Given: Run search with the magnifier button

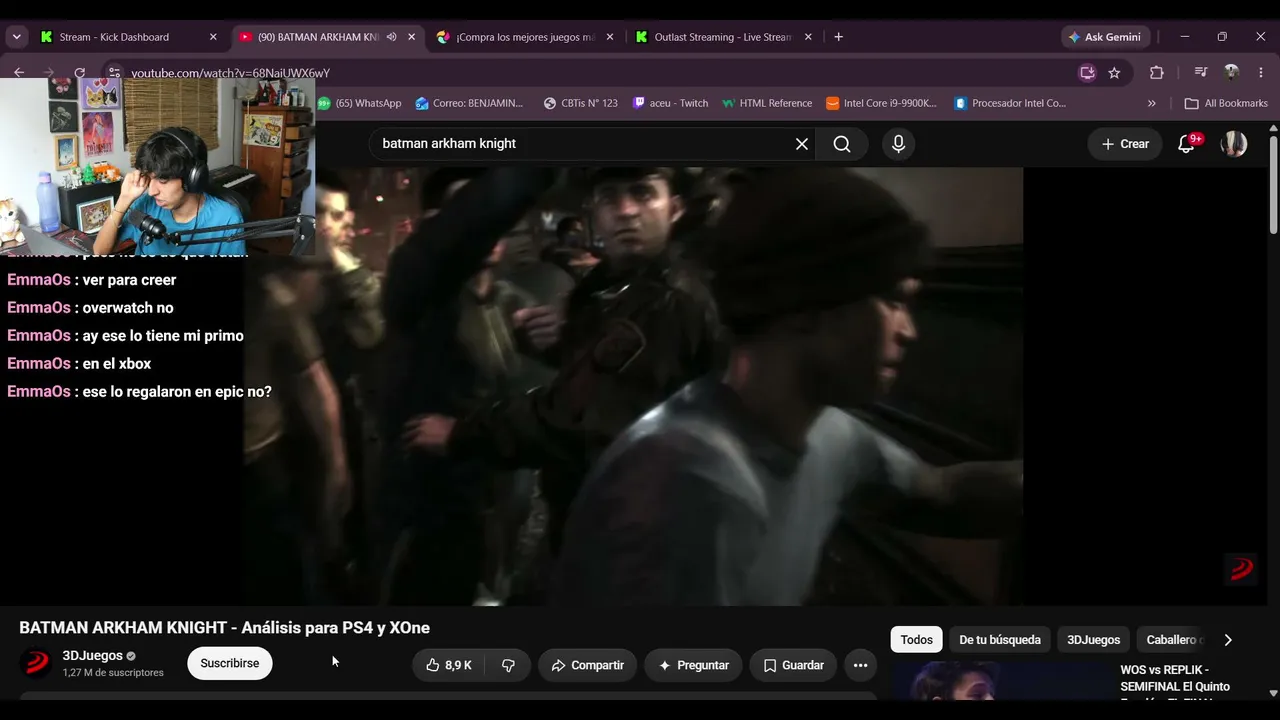Looking at the screenshot, I should [842, 144].
